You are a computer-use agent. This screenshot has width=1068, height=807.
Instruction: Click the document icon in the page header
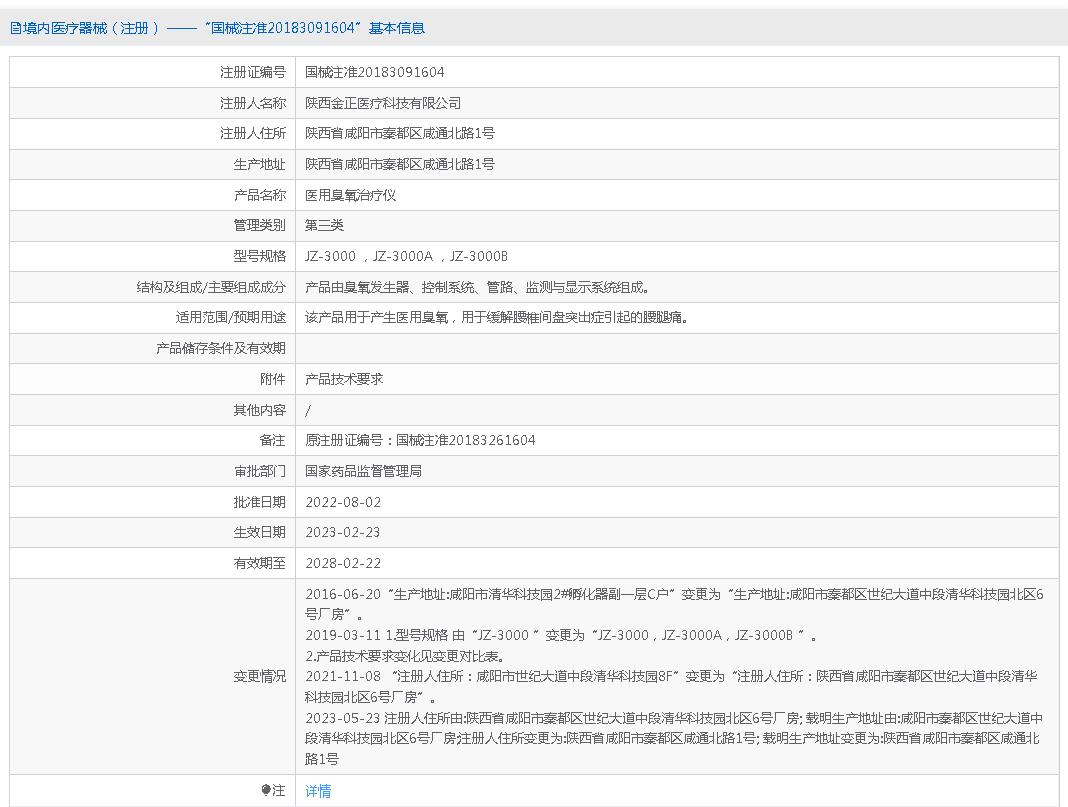pyautogui.click(x=16, y=28)
